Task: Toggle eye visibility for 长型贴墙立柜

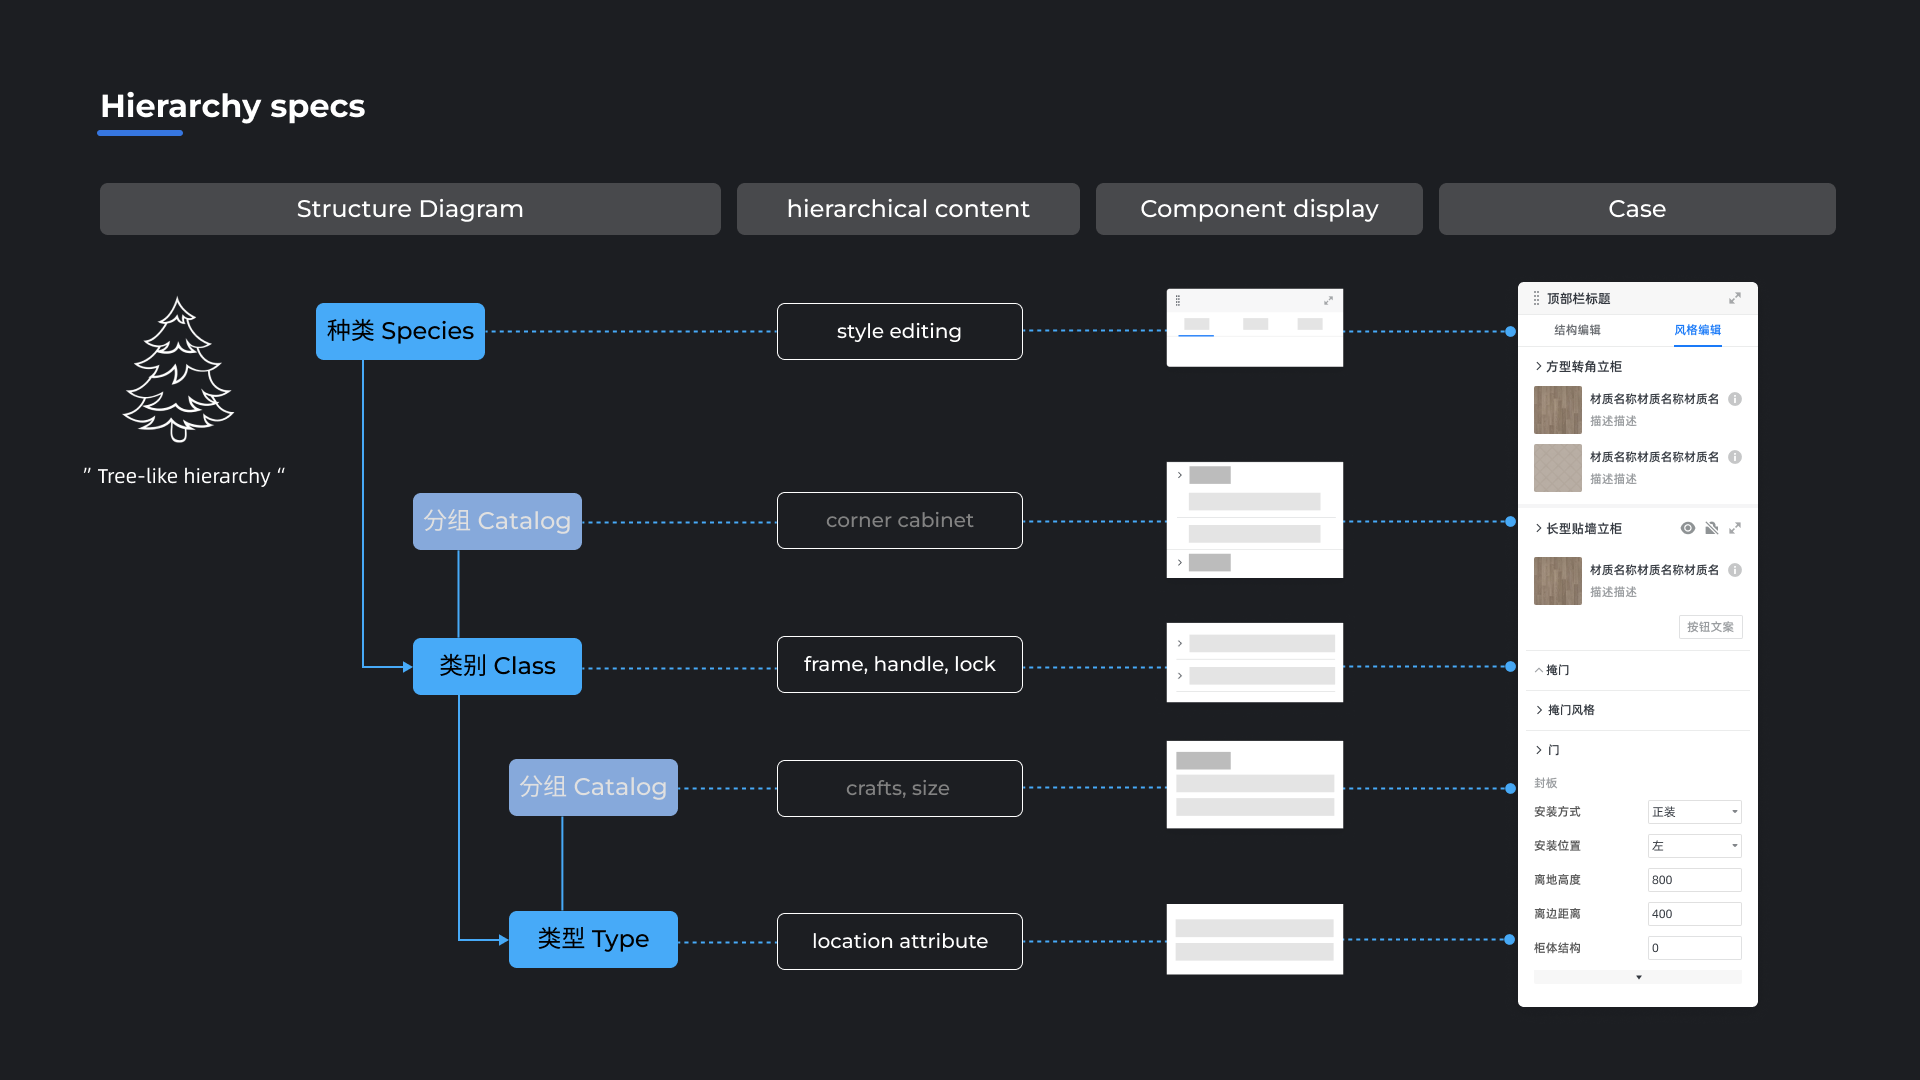Action: 1687,528
